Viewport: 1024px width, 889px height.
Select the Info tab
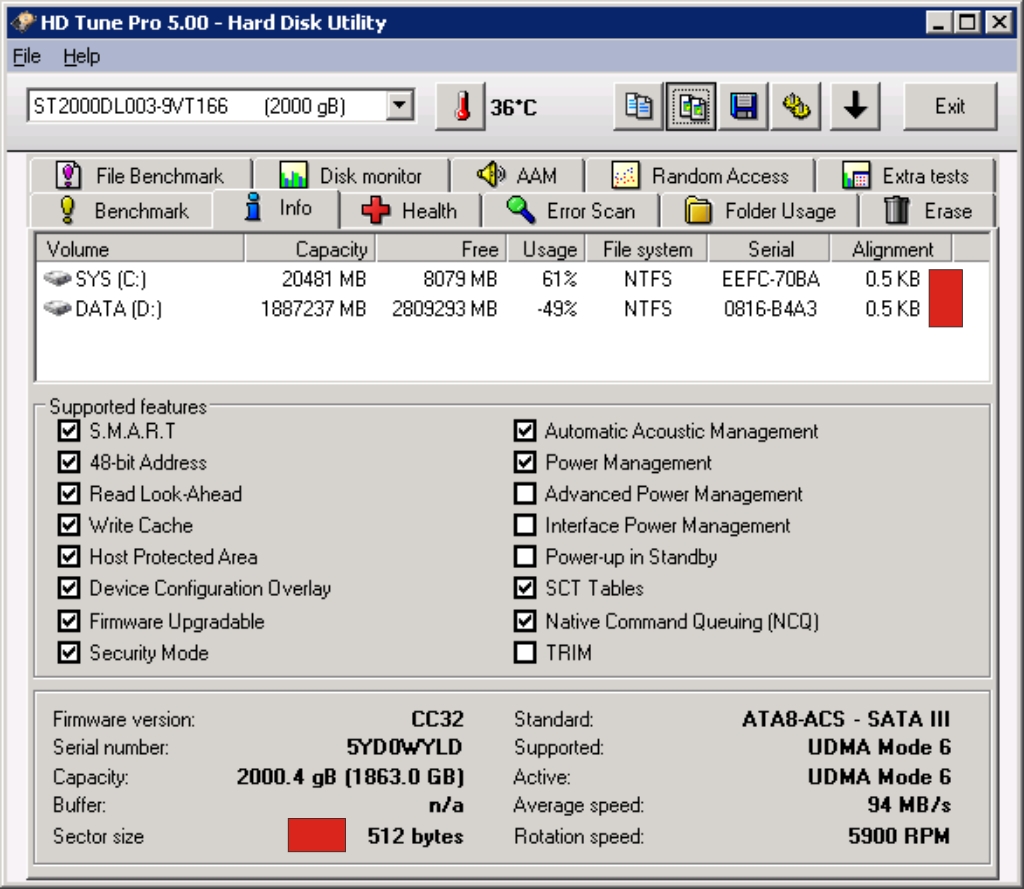click(x=277, y=208)
